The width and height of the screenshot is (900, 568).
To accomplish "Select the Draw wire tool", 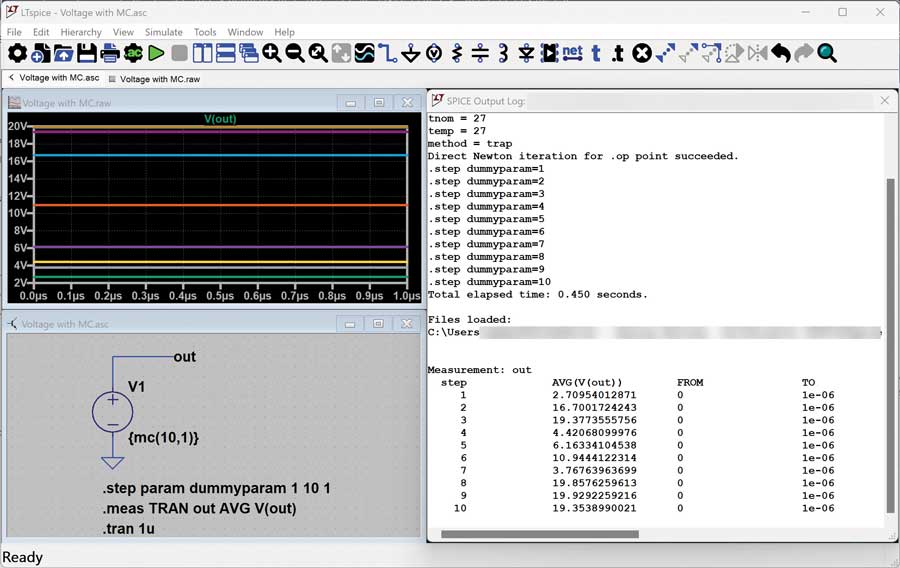I will [388, 53].
